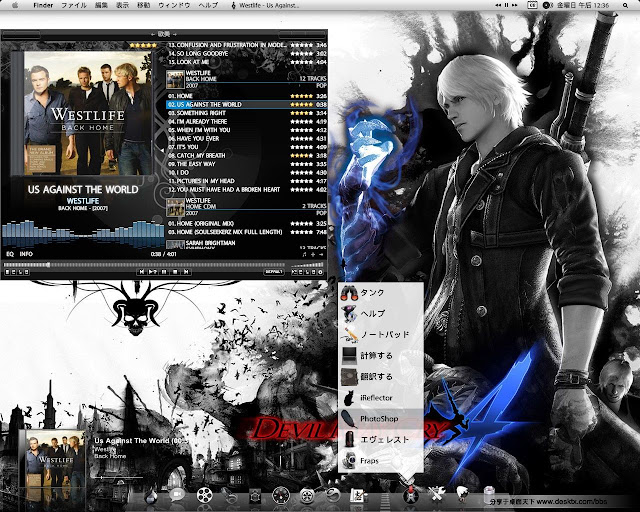Select track '10. I DO'
The height and width of the screenshot is (512, 640).
pos(247,173)
